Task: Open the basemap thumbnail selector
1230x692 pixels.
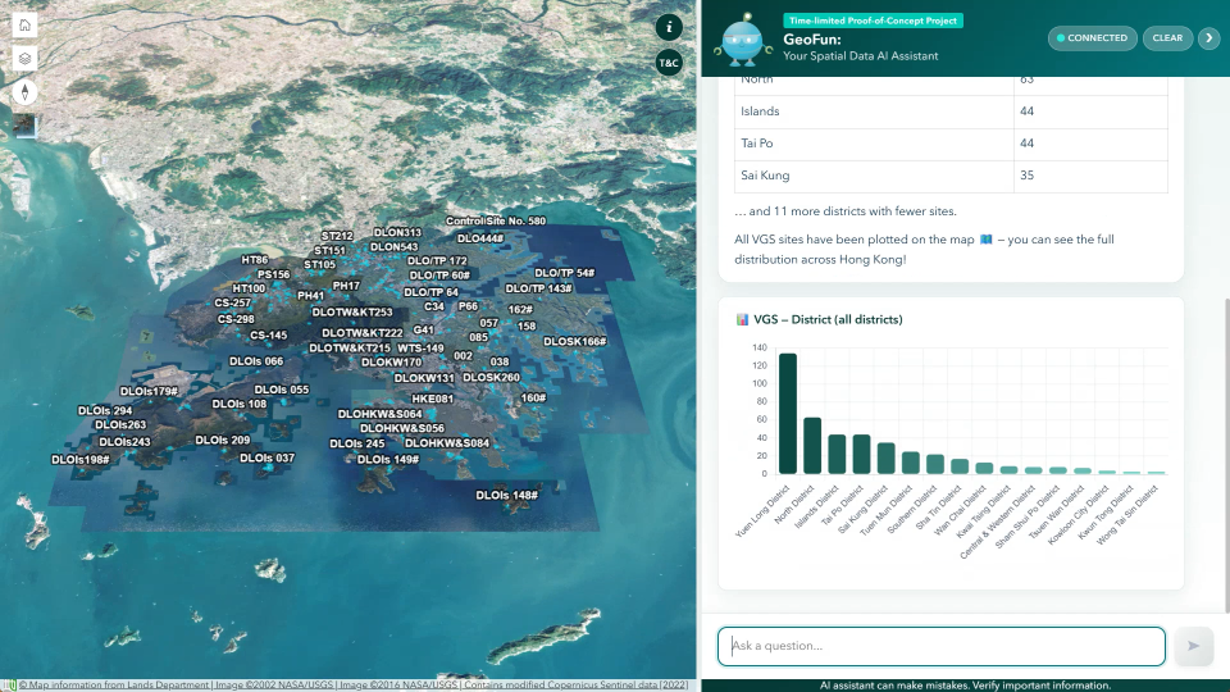Action: pyautogui.click(x=25, y=126)
